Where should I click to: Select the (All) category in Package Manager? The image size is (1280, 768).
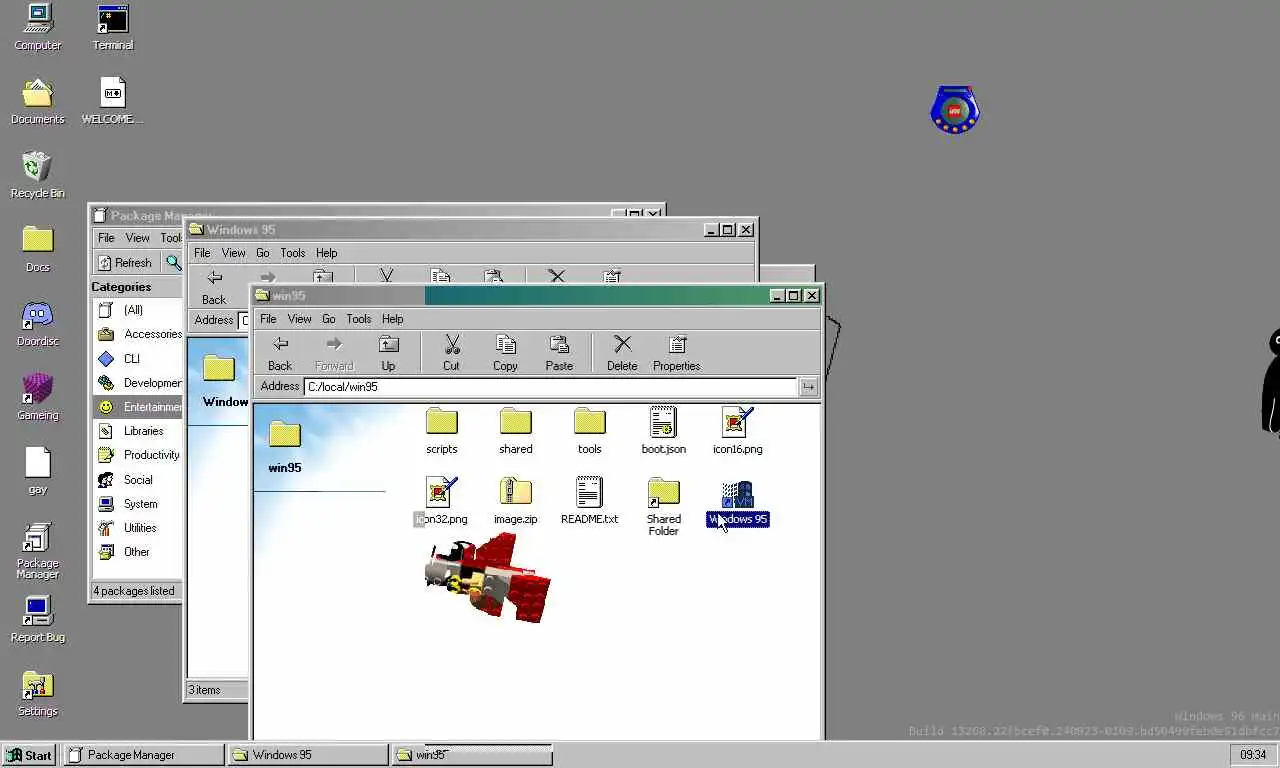(x=137, y=310)
